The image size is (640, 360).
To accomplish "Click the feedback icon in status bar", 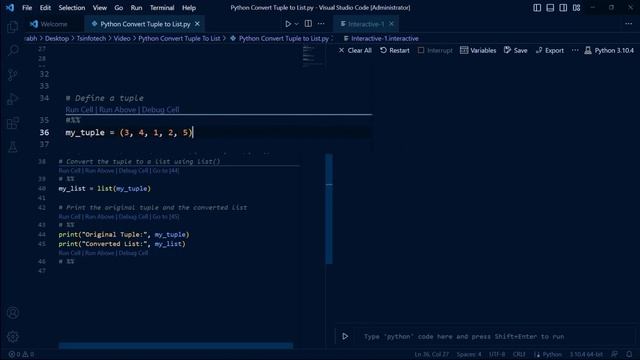I will (x=614, y=354).
